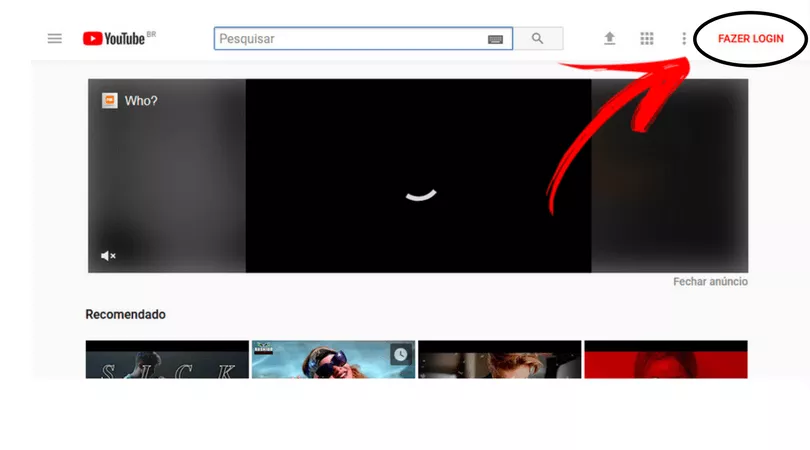Open the Who? ad title link
The image size is (810, 450).
coord(141,101)
